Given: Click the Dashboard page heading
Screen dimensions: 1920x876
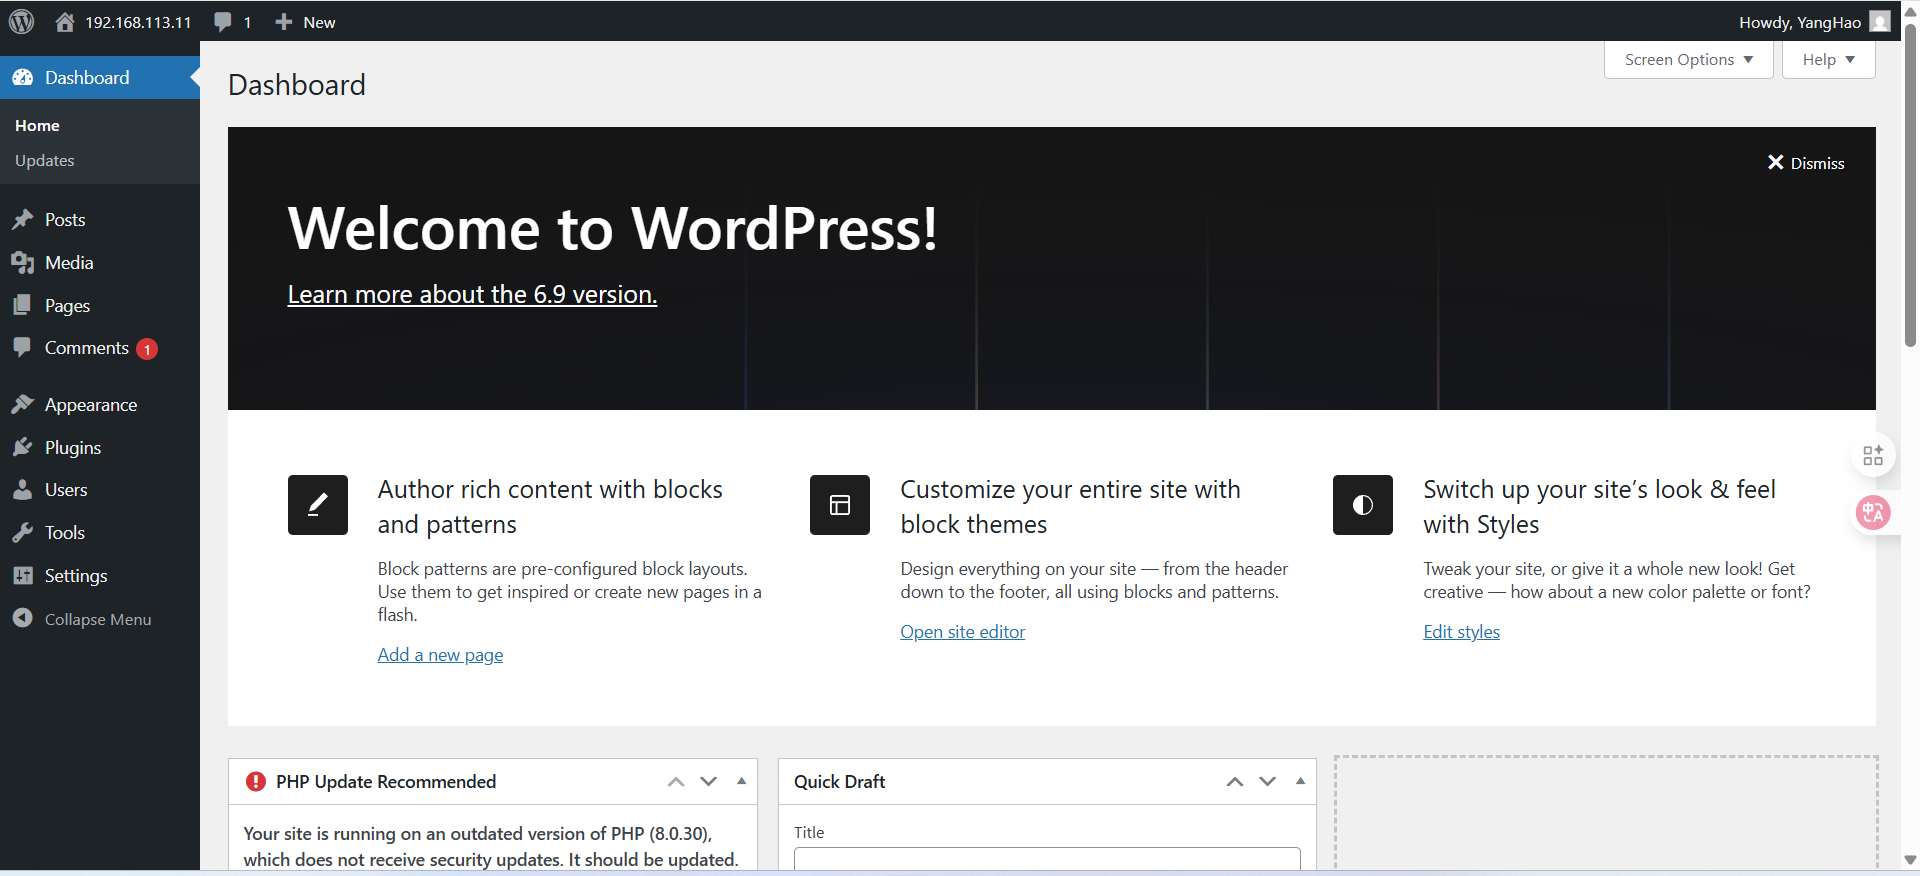Looking at the screenshot, I should pyautogui.click(x=297, y=85).
